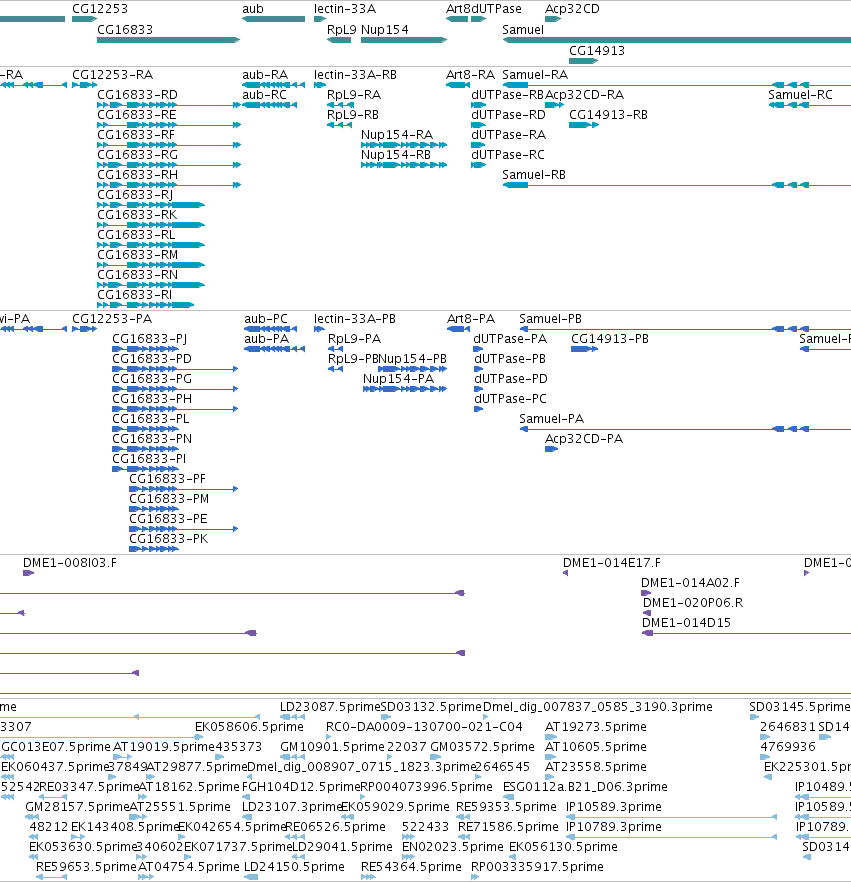
Task: Select protein CG16833-PJ
Action: (150, 339)
